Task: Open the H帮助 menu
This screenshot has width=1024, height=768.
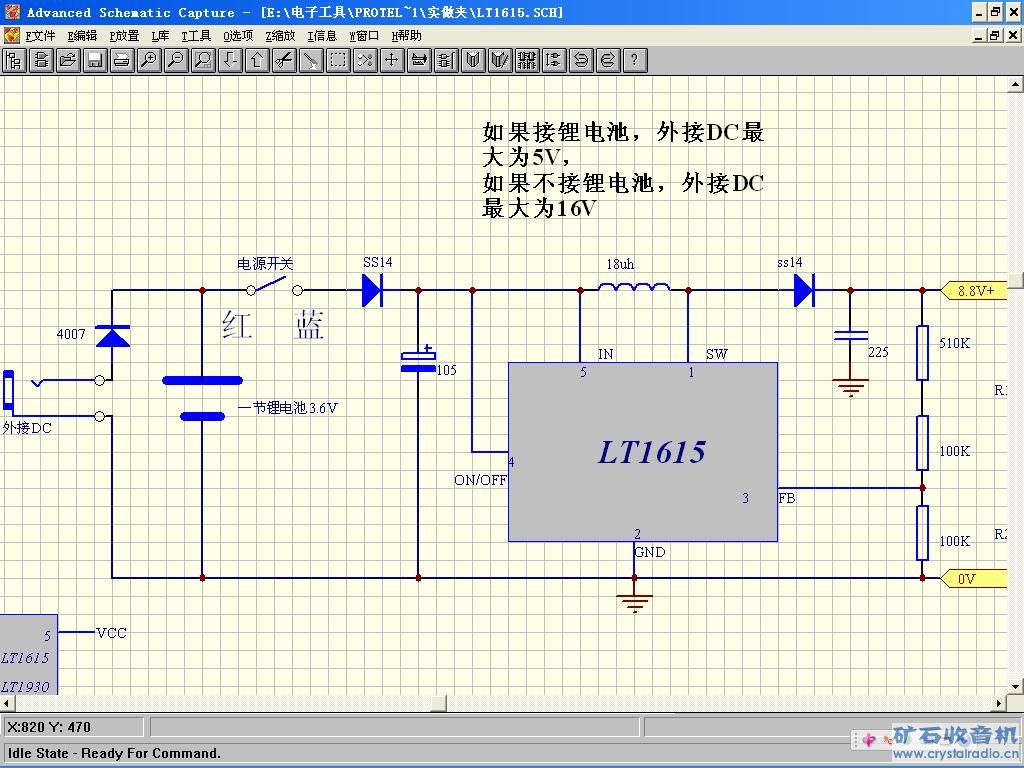Action: [406, 36]
